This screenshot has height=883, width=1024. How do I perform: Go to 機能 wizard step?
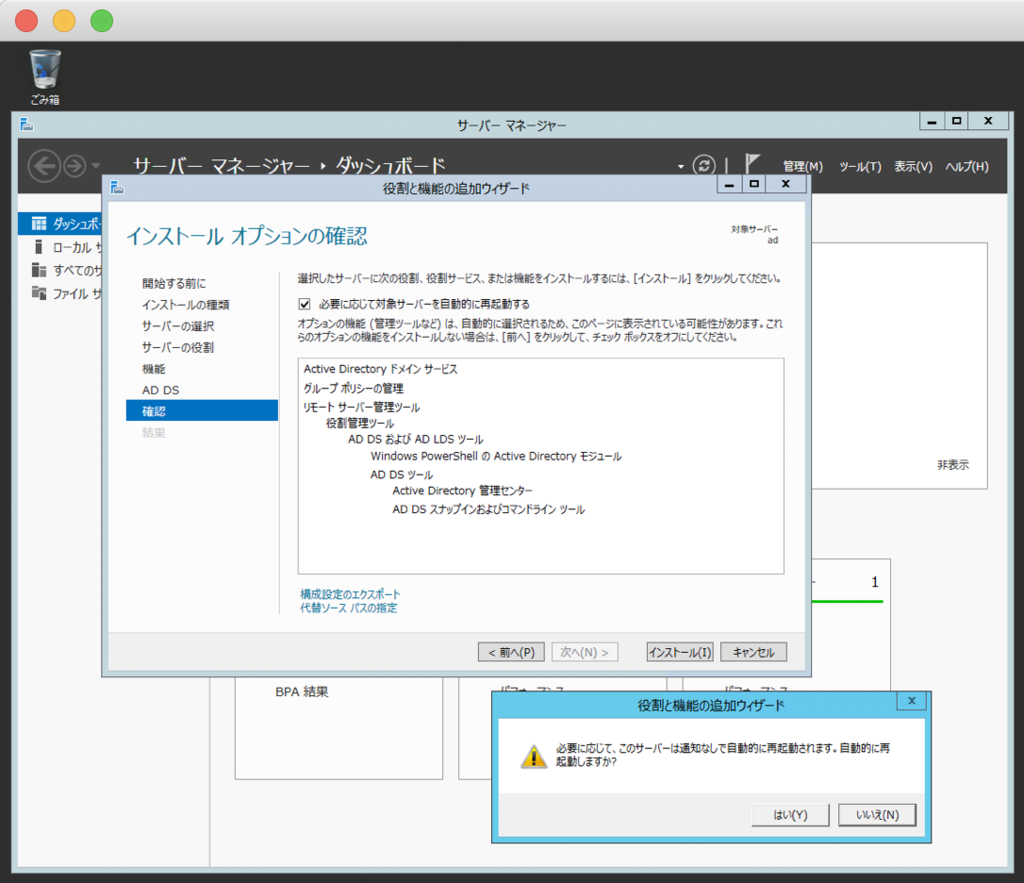click(153, 369)
